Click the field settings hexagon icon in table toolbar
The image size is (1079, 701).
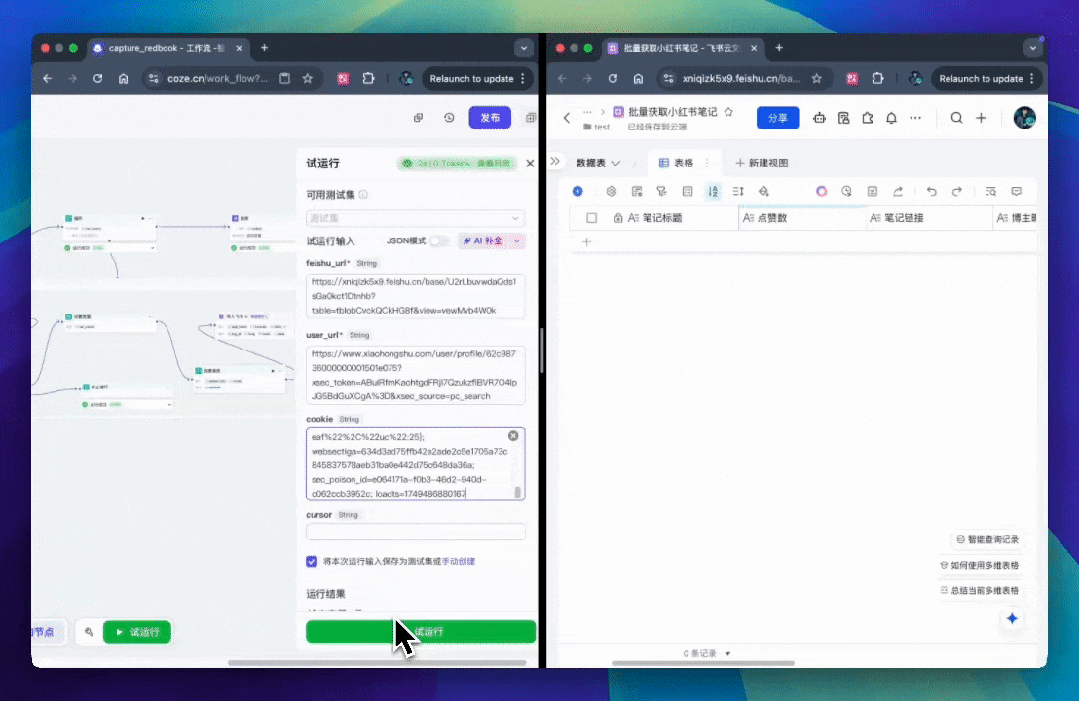611,191
